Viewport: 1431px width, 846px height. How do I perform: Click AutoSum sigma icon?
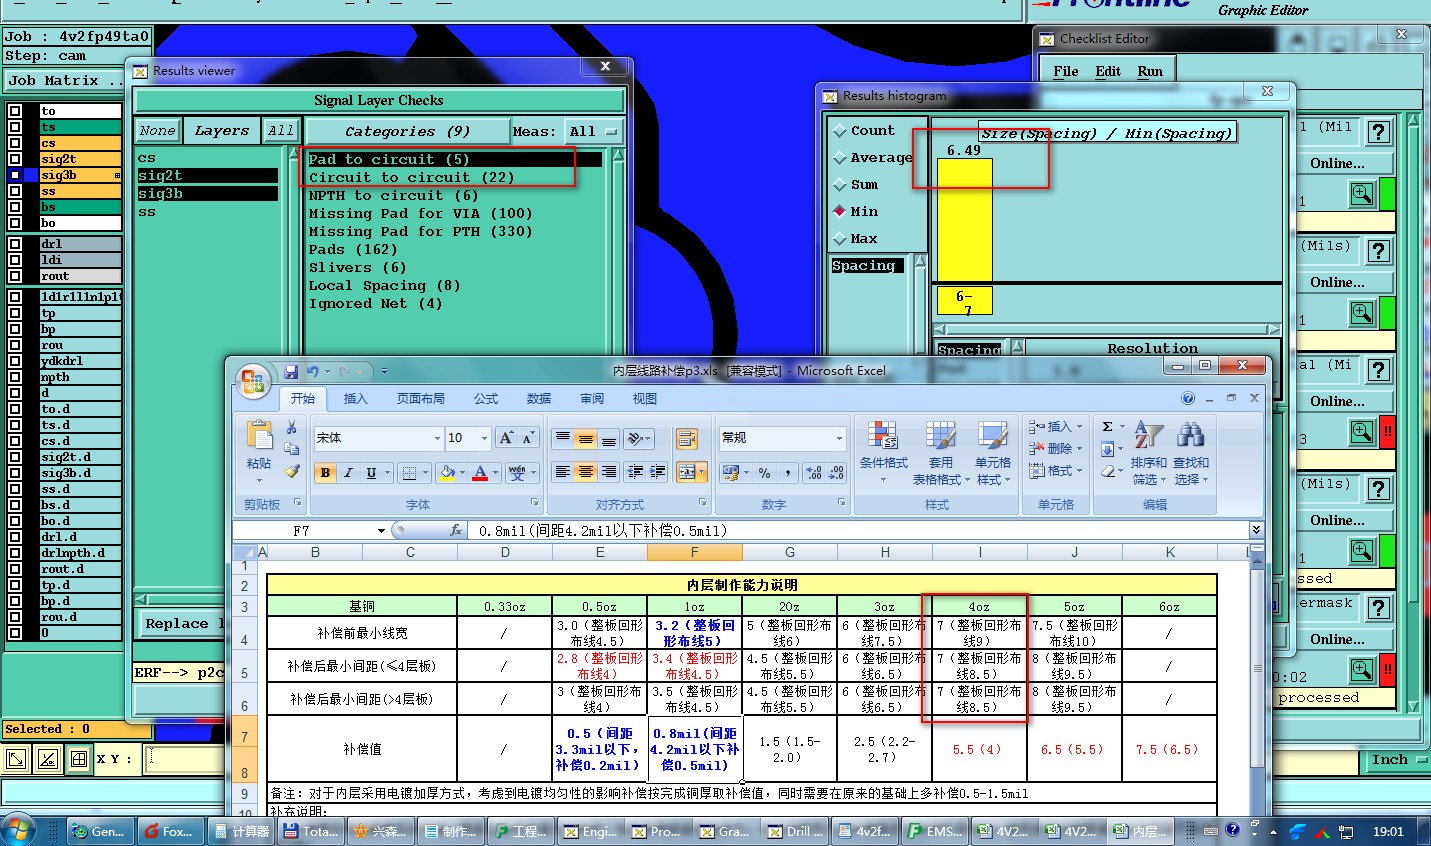point(1108,427)
